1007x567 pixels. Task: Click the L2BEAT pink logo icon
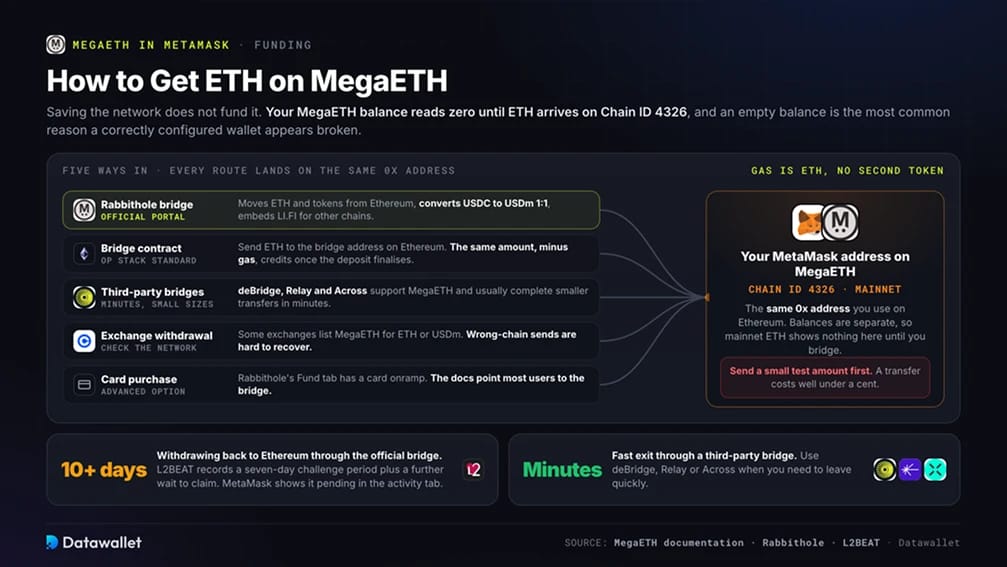pyautogui.click(x=473, y=469)
